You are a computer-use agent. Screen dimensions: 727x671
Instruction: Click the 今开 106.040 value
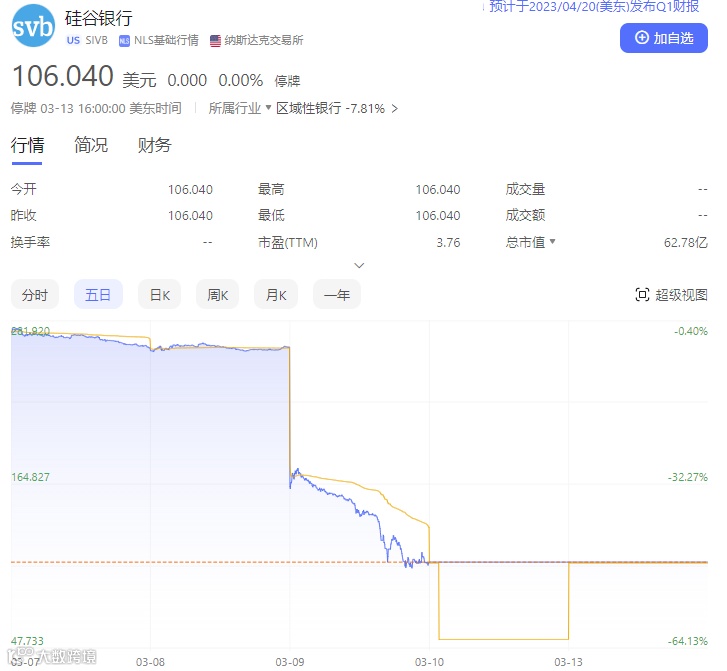pyautogui.click(x=190, y=190)
